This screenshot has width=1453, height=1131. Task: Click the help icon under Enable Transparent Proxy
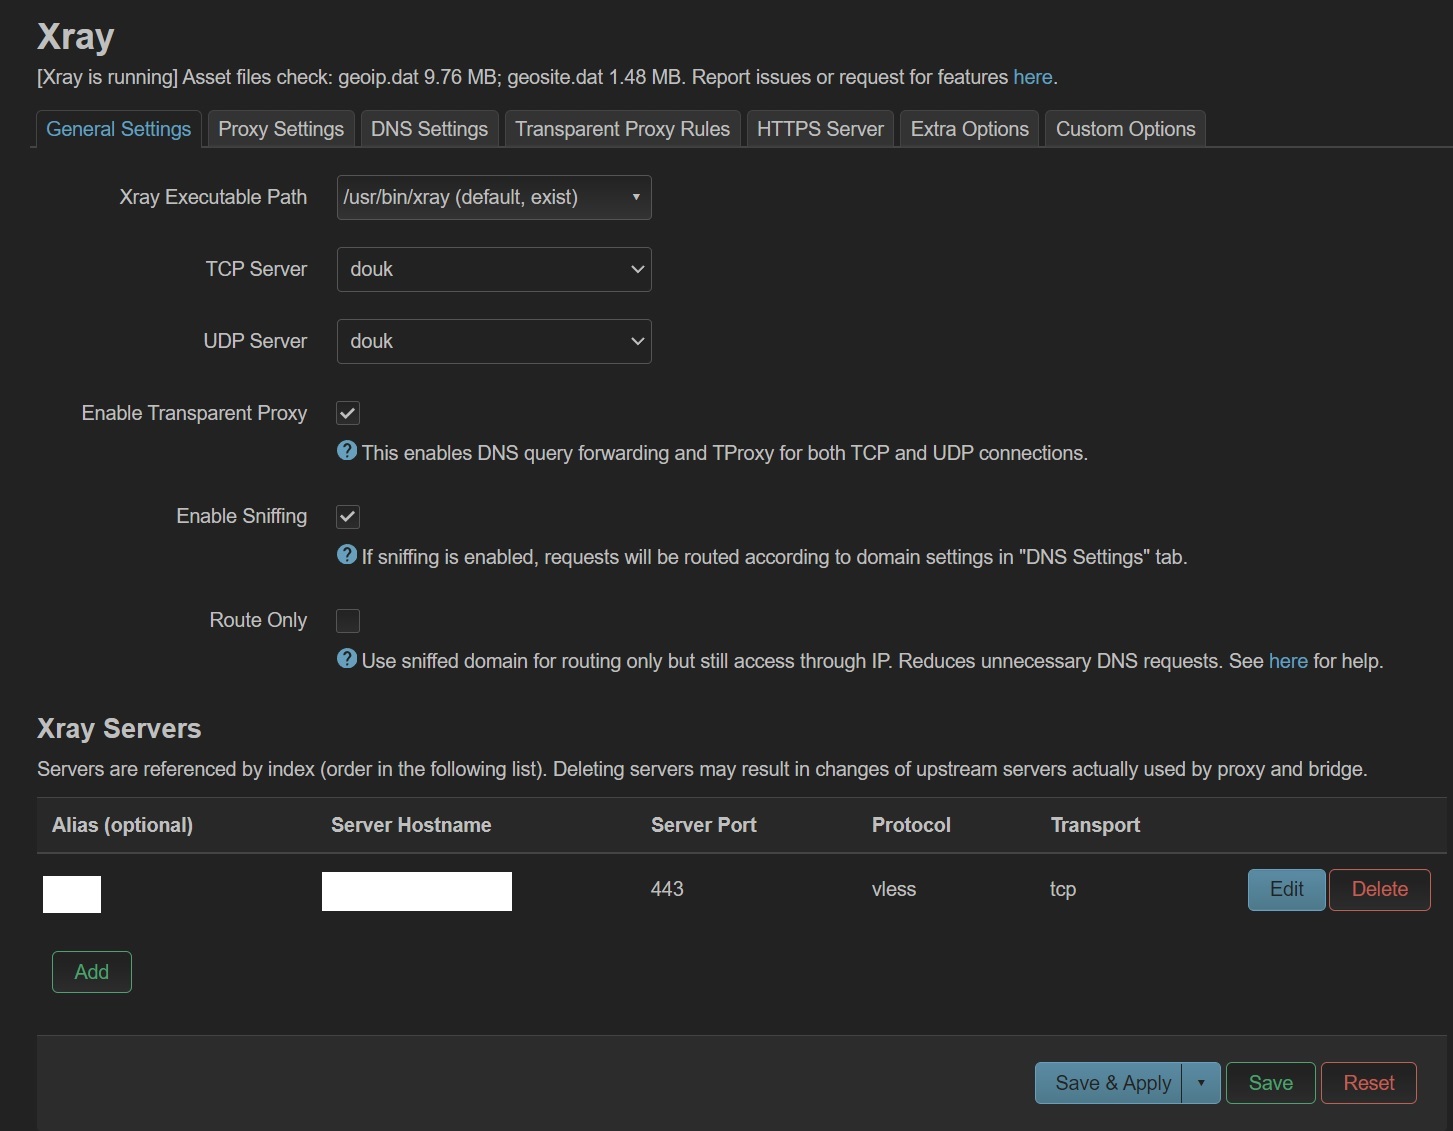347,451
